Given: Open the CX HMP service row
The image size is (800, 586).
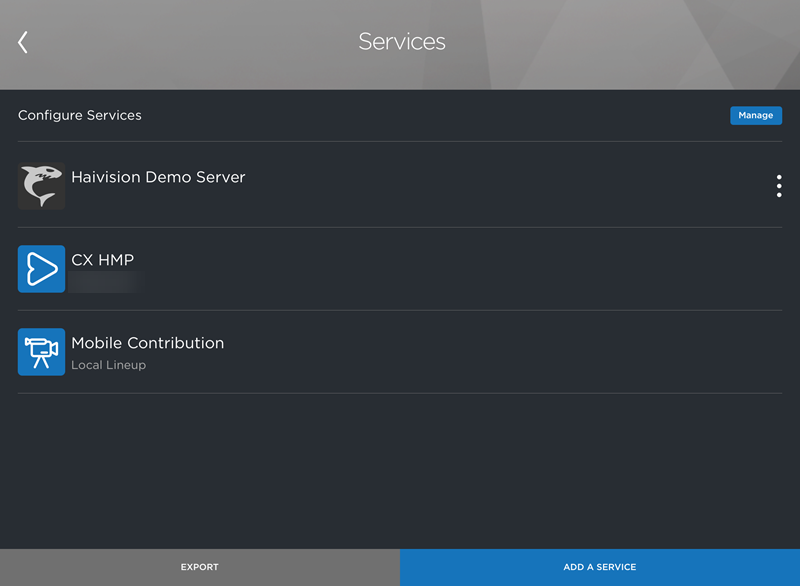Looking at the screenshot, I should (x=400, y=269).
